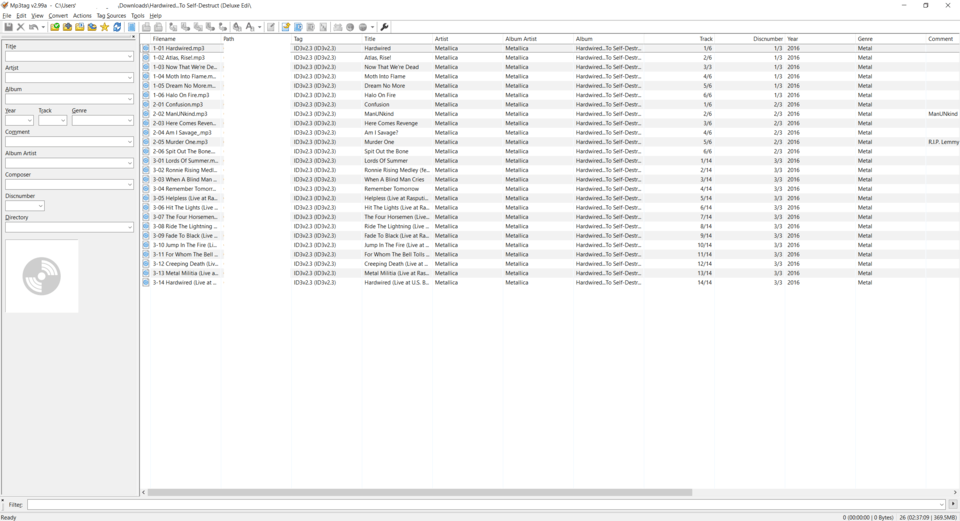
Task: Click the title cell 'Halo On Fire'
Action: (380, 96)
